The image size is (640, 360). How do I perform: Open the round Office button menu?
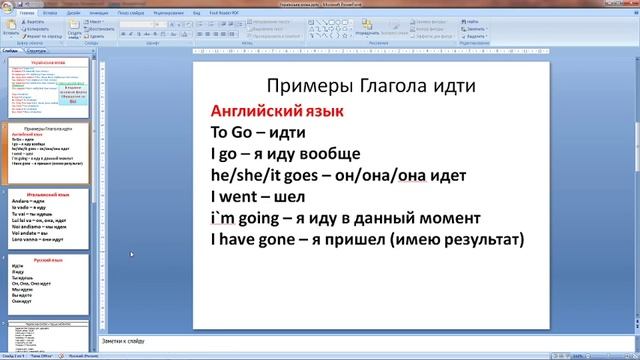tap(7, 7)
